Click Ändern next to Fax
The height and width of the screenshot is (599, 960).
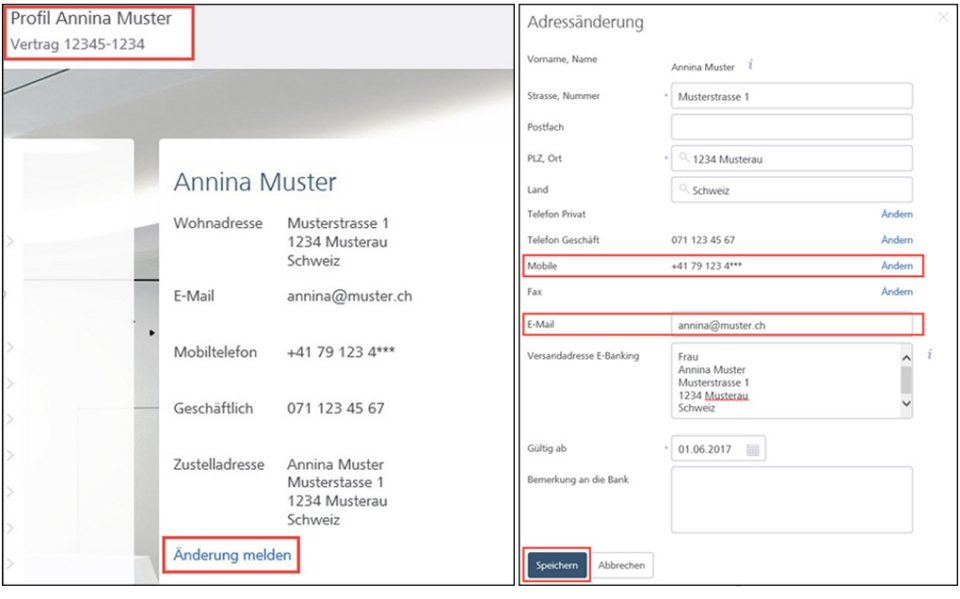(896, 292)
